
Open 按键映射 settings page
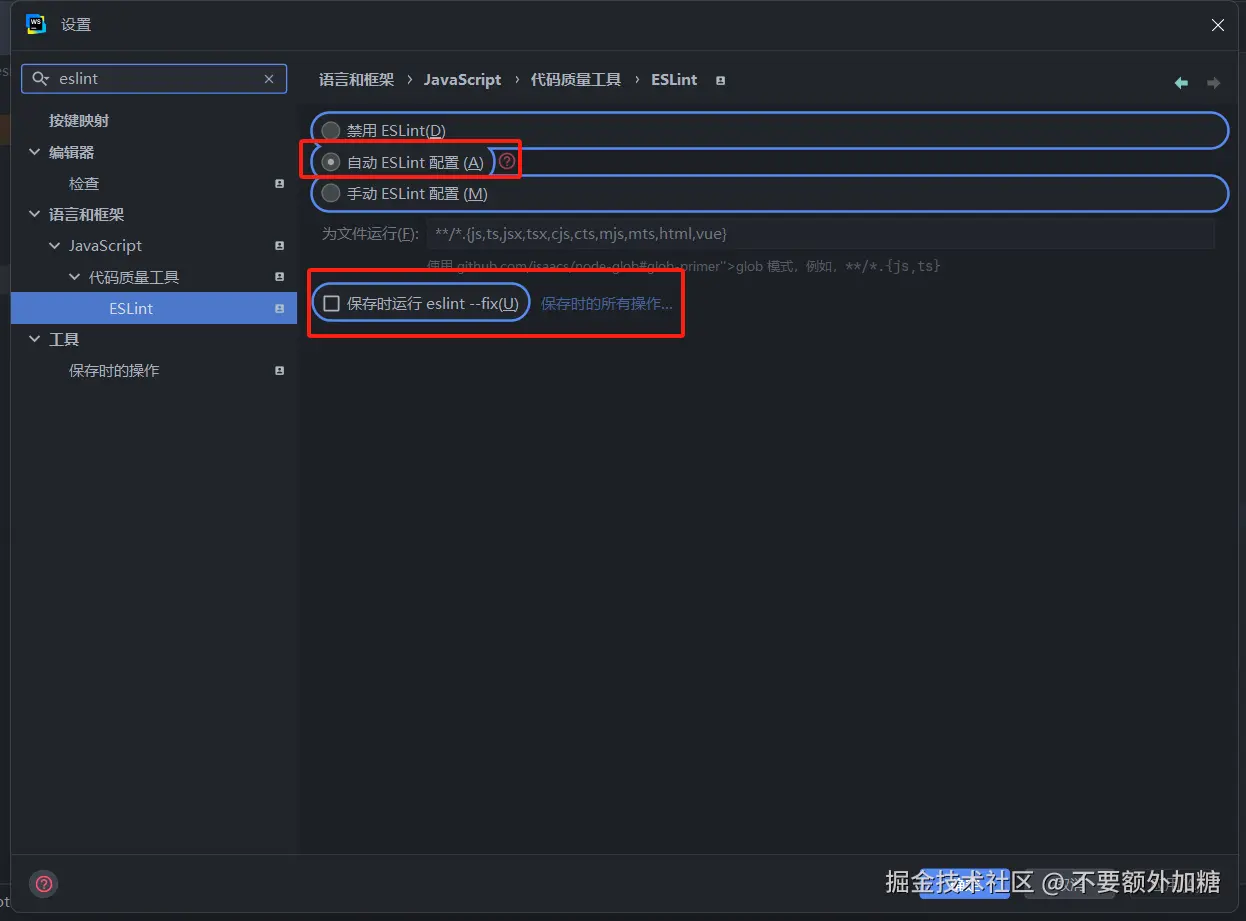(x=79, y=121)
